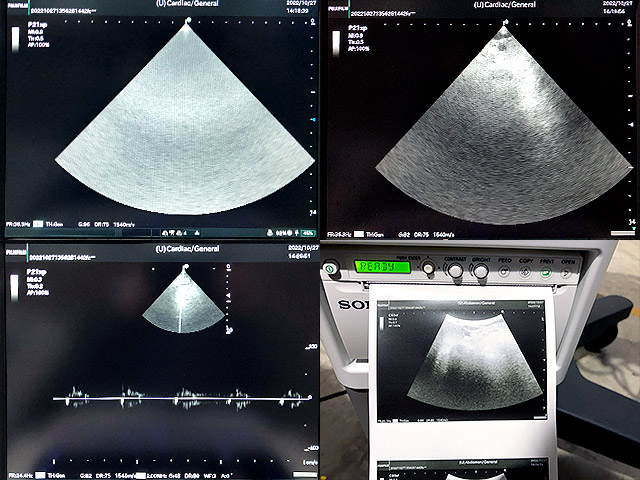Viewport: 640px width, 480px height.
Task: Click the 1540m/s value on the top-right screen
Action: point(444,235)
